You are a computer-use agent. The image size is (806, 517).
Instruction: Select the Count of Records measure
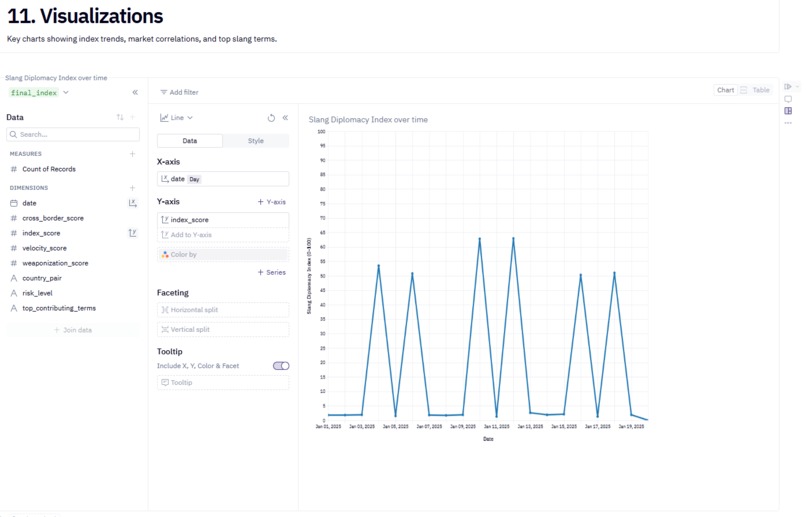point(49,169)
